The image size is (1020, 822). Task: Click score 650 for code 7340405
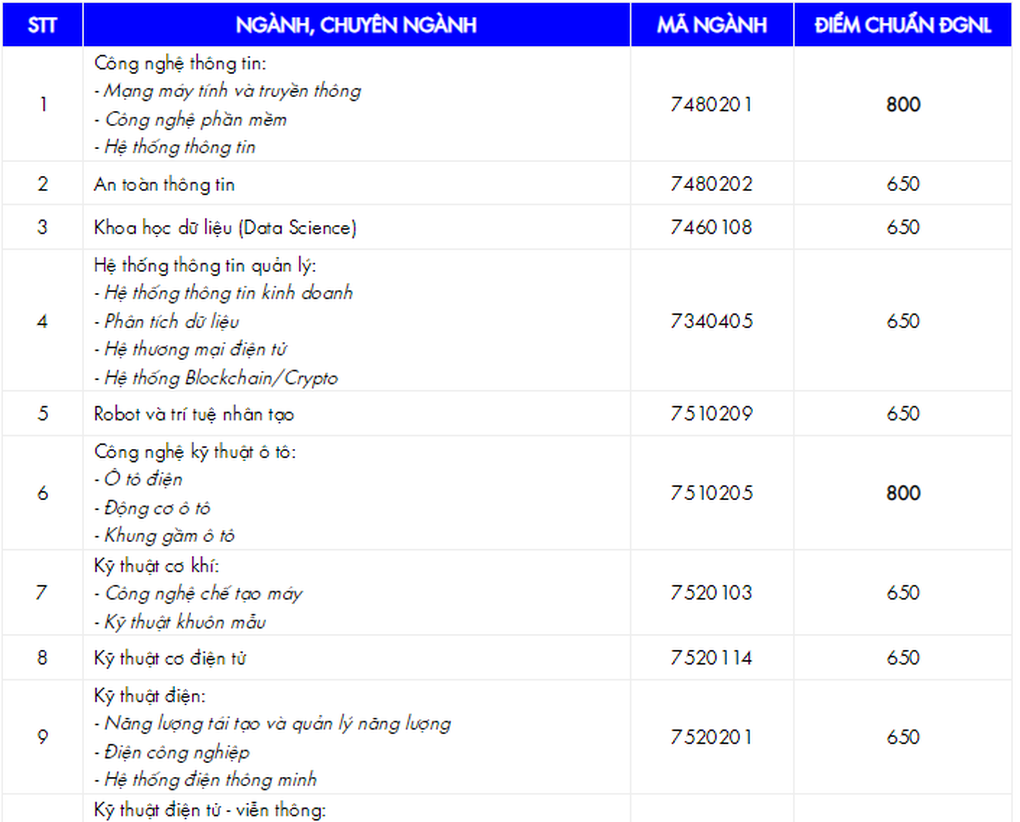click(x=903, y=321)
